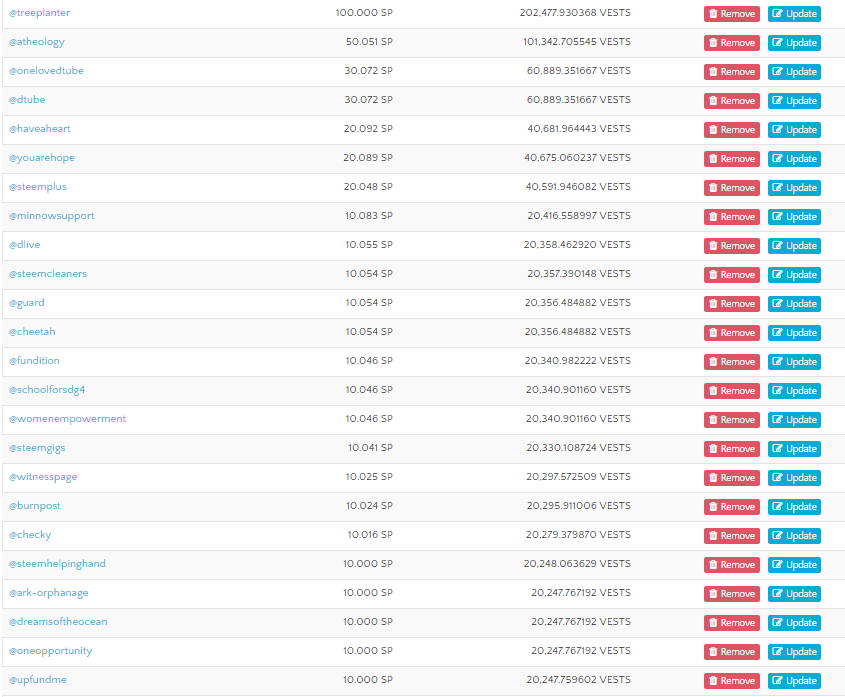Remove the @burnpost delegation
Image resolution: width=845 pixels, height=697 pixels.
coord(732,507)
